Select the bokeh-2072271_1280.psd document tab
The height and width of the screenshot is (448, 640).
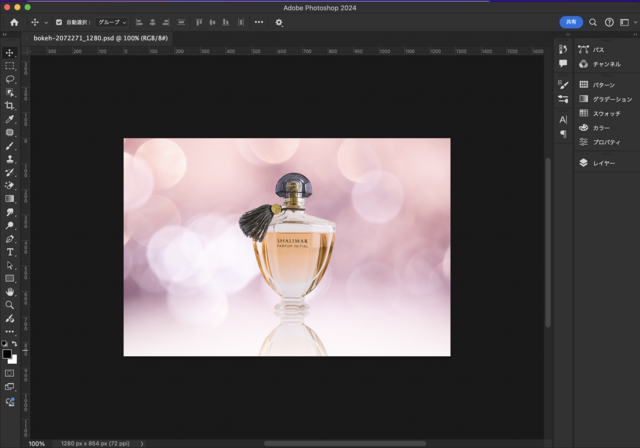click(100, 38)
